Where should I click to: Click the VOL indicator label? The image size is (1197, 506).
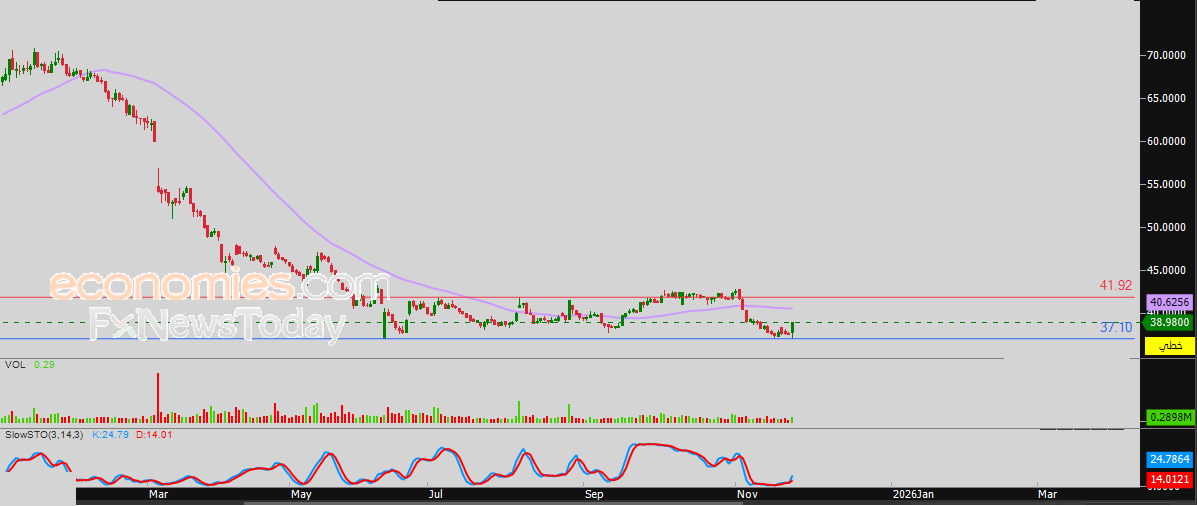pos(14,365)
